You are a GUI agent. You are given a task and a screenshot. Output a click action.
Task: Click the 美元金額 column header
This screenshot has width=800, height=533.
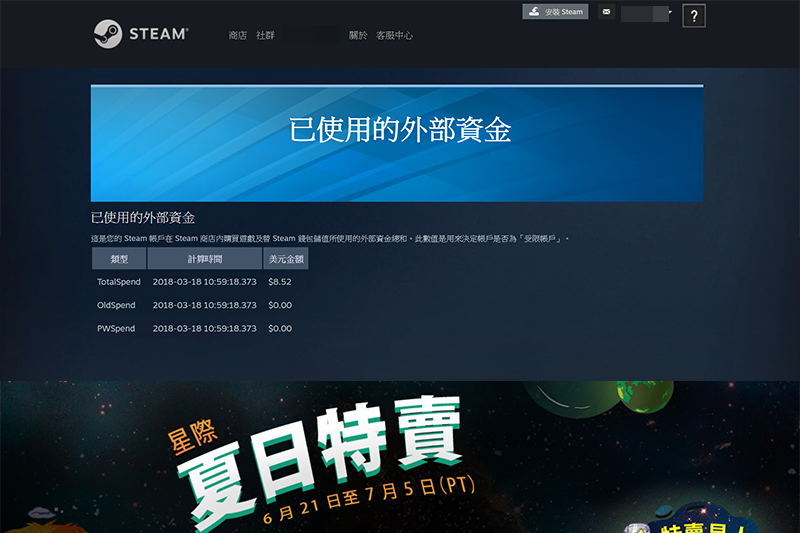(286, 259)
